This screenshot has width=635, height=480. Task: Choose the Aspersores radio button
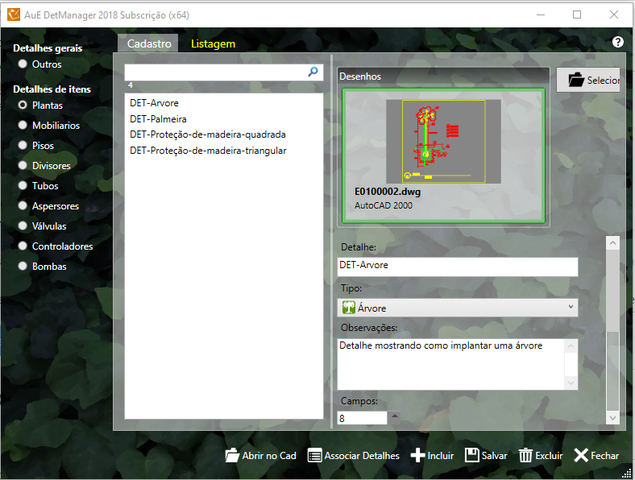click(x=23, y=206)
